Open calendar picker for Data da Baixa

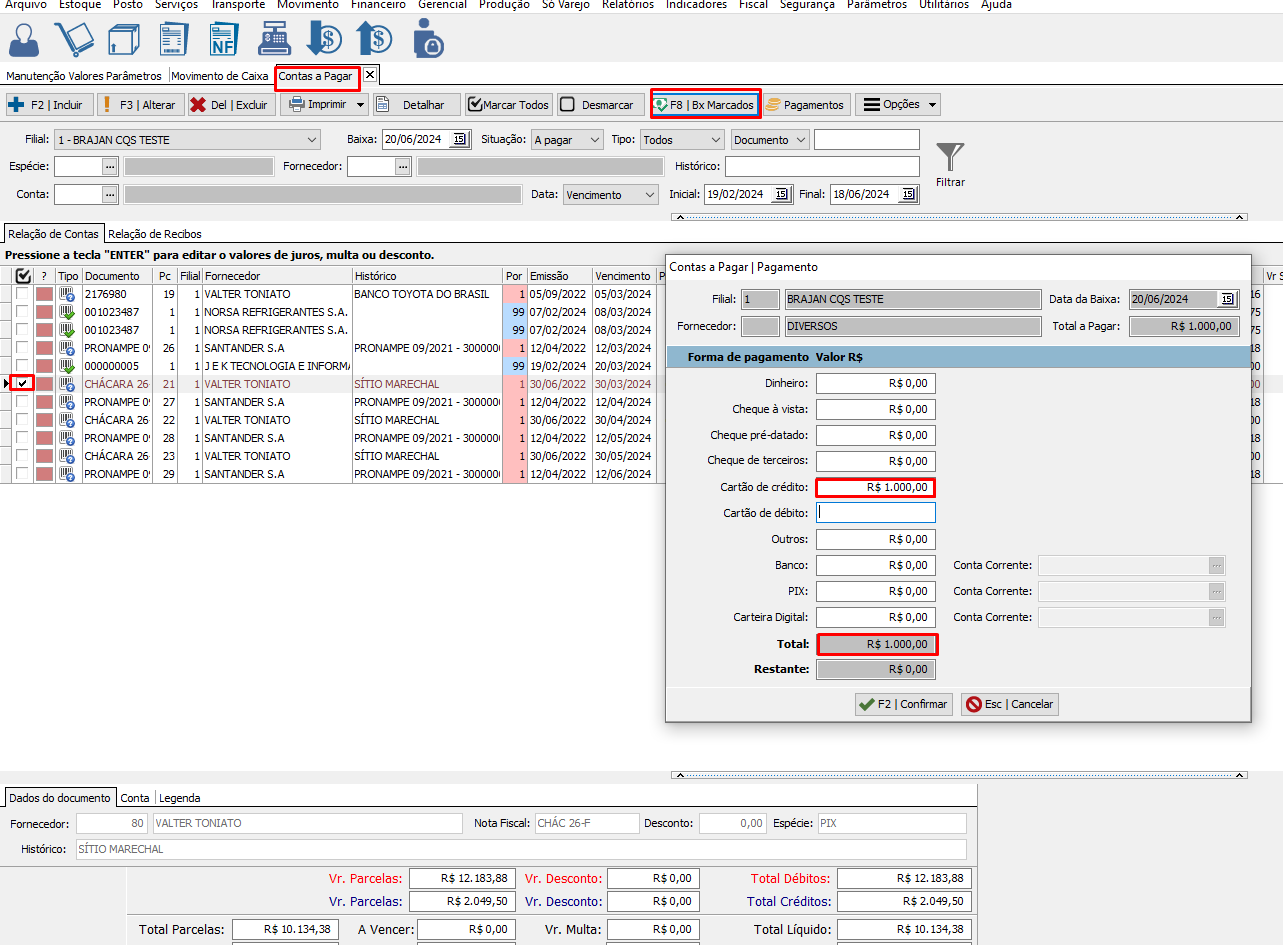(1225, 299)
